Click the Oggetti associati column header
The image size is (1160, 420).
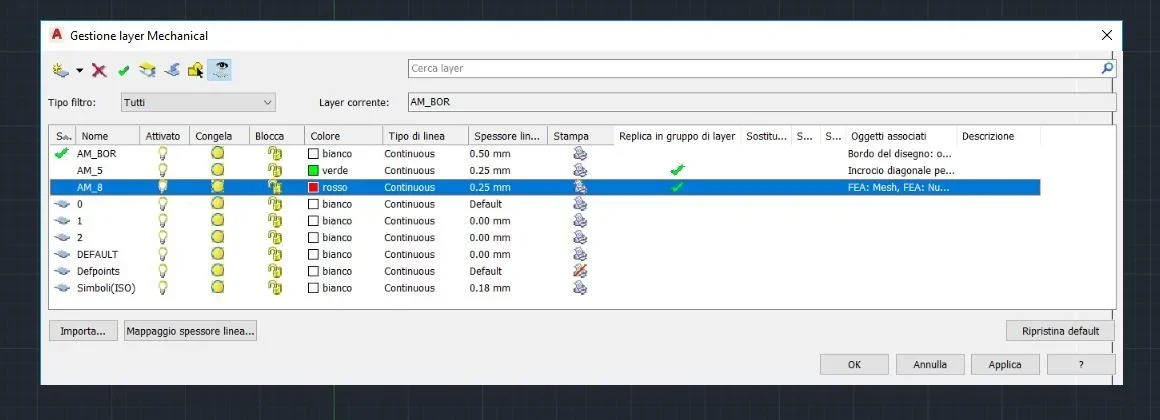901,136
